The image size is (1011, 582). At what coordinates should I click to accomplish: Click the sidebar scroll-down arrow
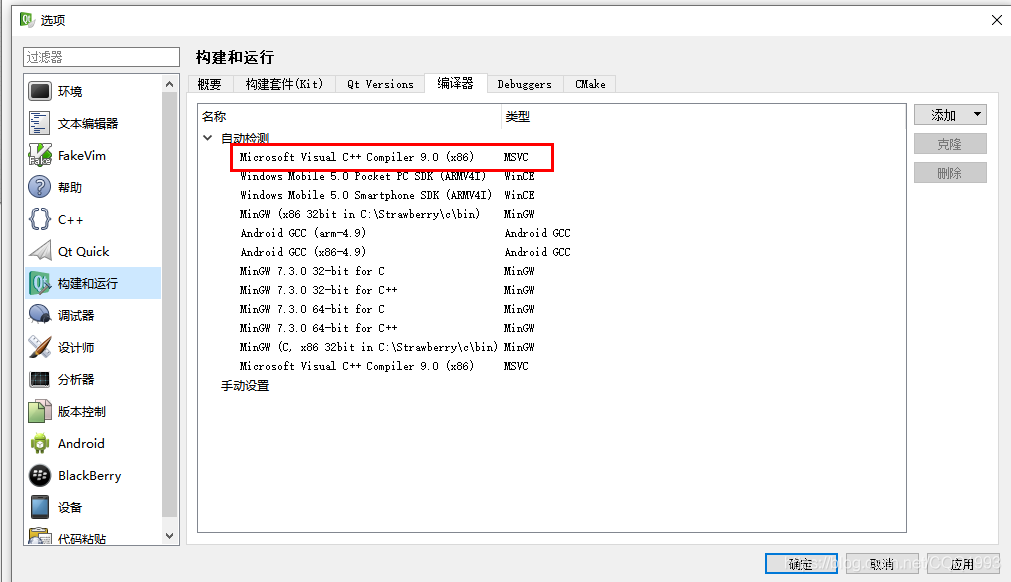click(170, 536)
